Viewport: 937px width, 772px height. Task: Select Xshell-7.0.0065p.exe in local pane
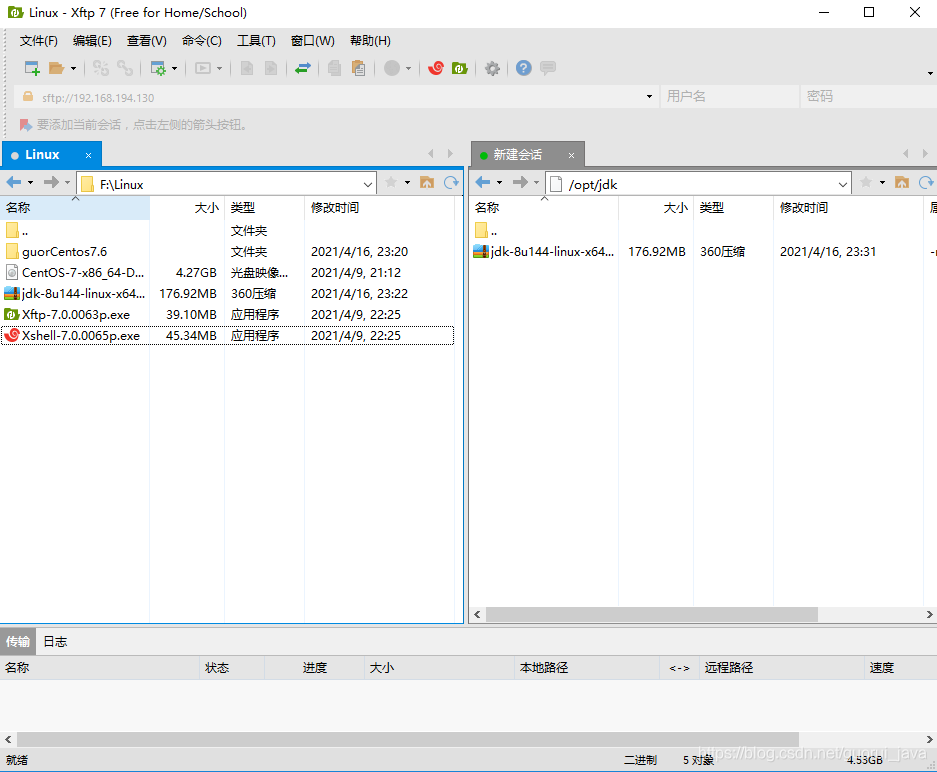[227, 336]
